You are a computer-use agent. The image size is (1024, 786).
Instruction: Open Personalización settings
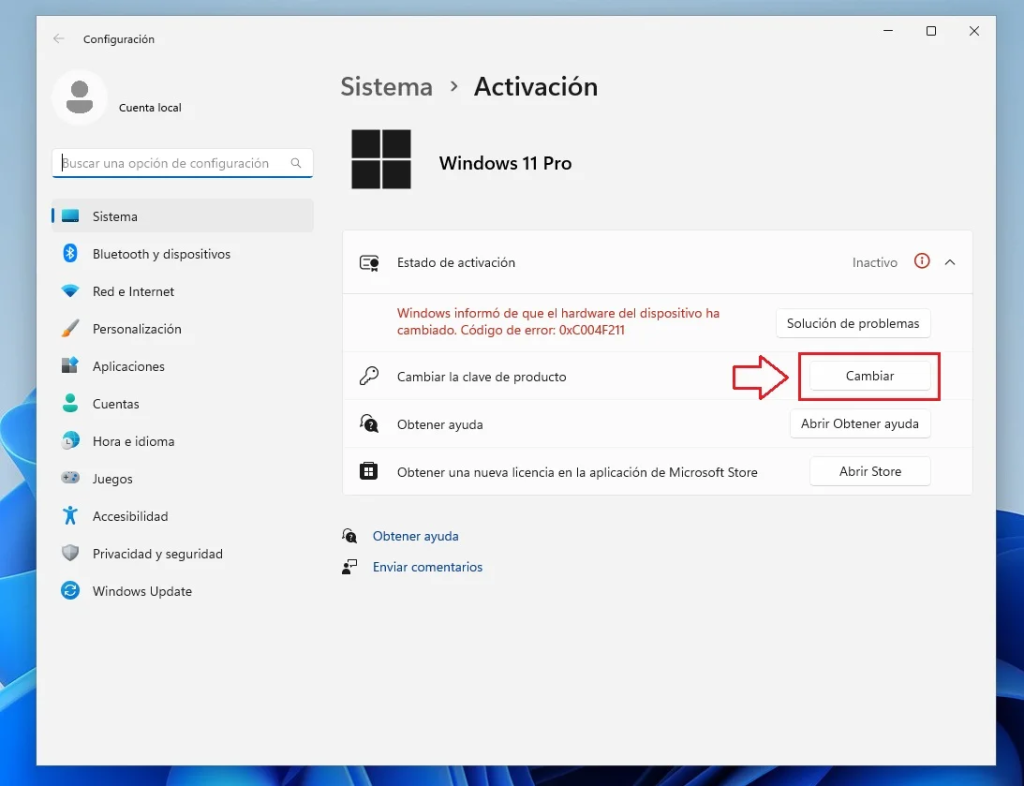tap(182, 329)
